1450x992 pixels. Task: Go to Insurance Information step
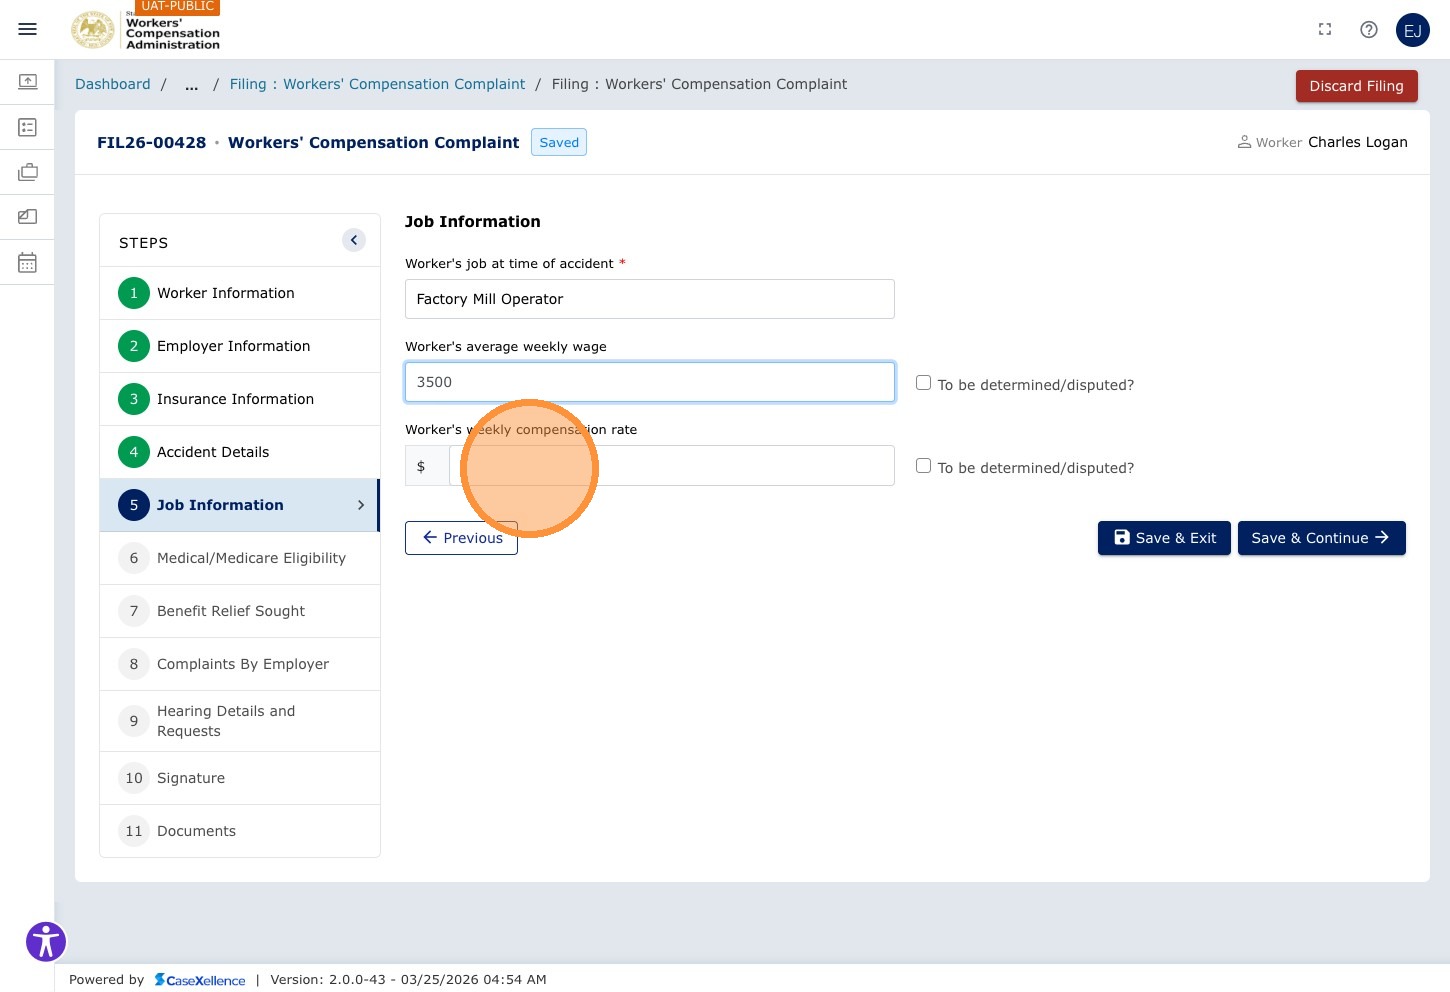(240, 399)
